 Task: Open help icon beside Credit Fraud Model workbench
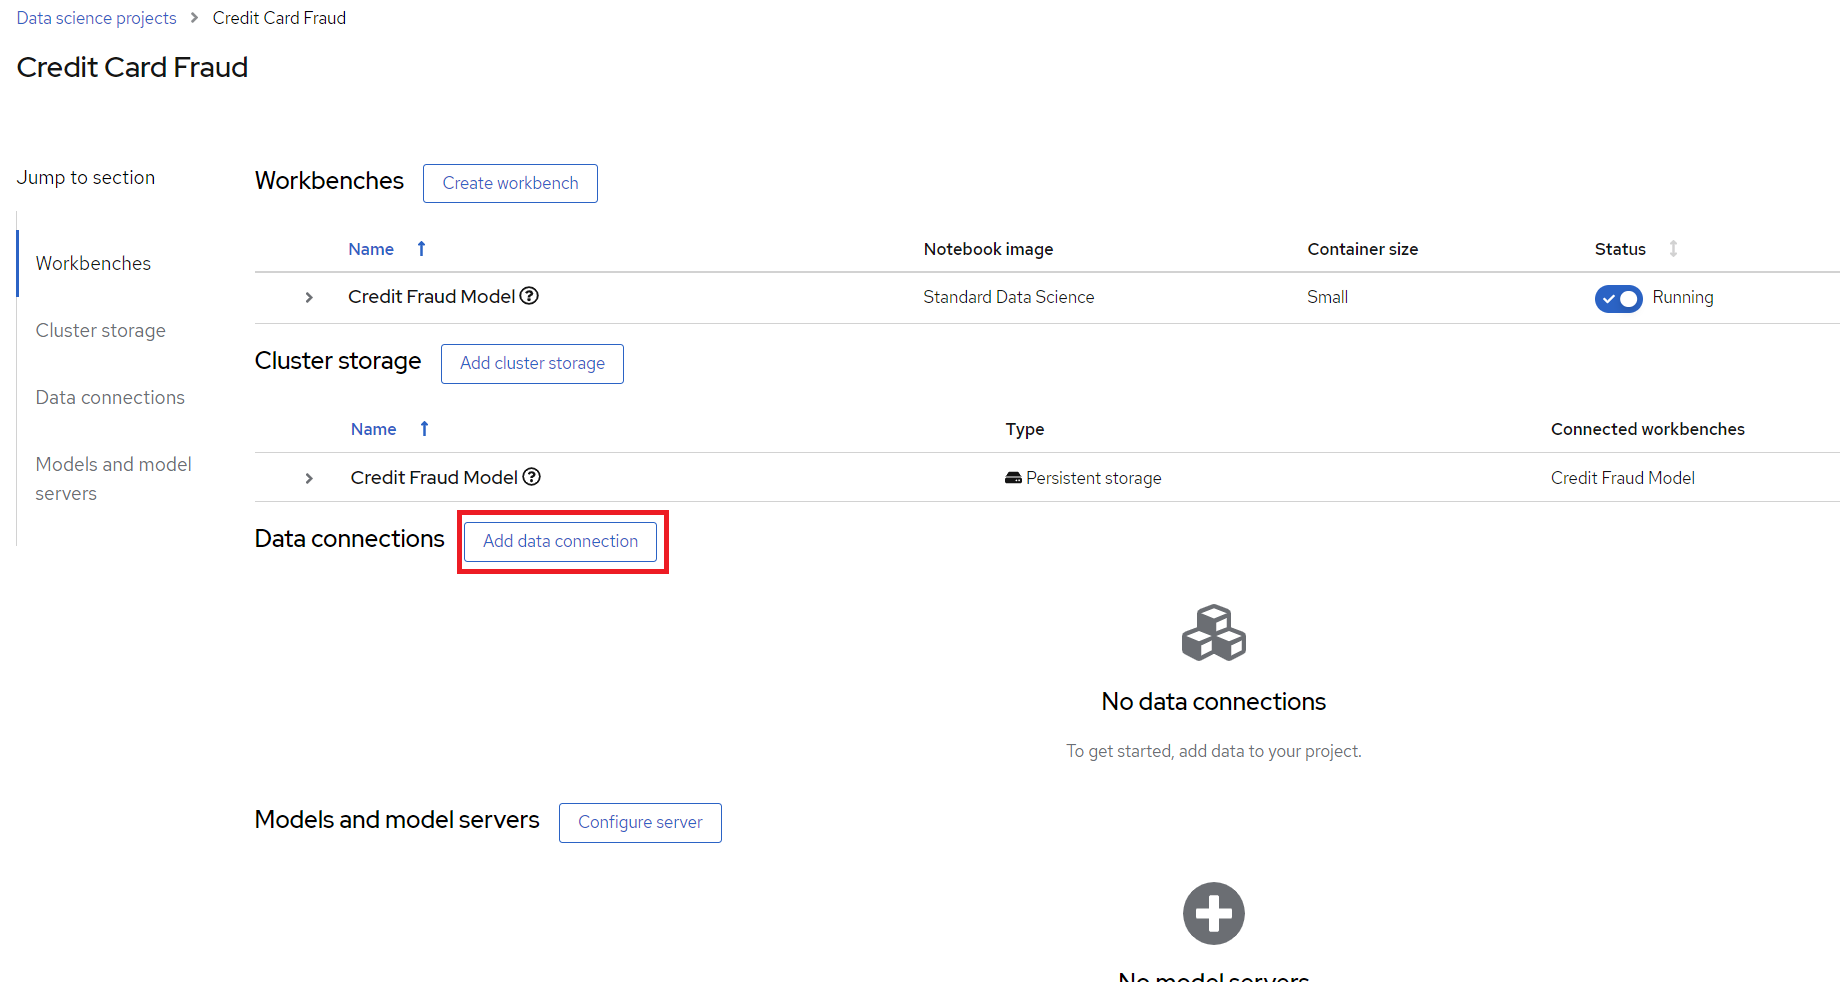pos(529,296)
